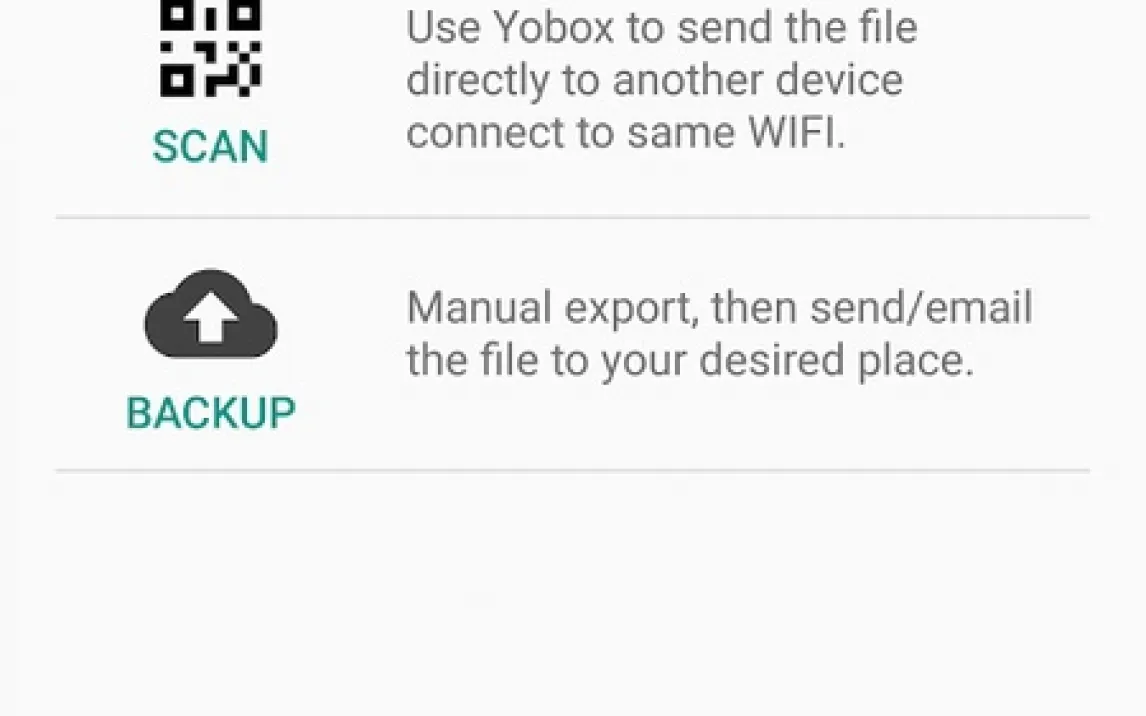Click the words 'desired place' in the backup text

pyautogui.click(x=836, y=361)
